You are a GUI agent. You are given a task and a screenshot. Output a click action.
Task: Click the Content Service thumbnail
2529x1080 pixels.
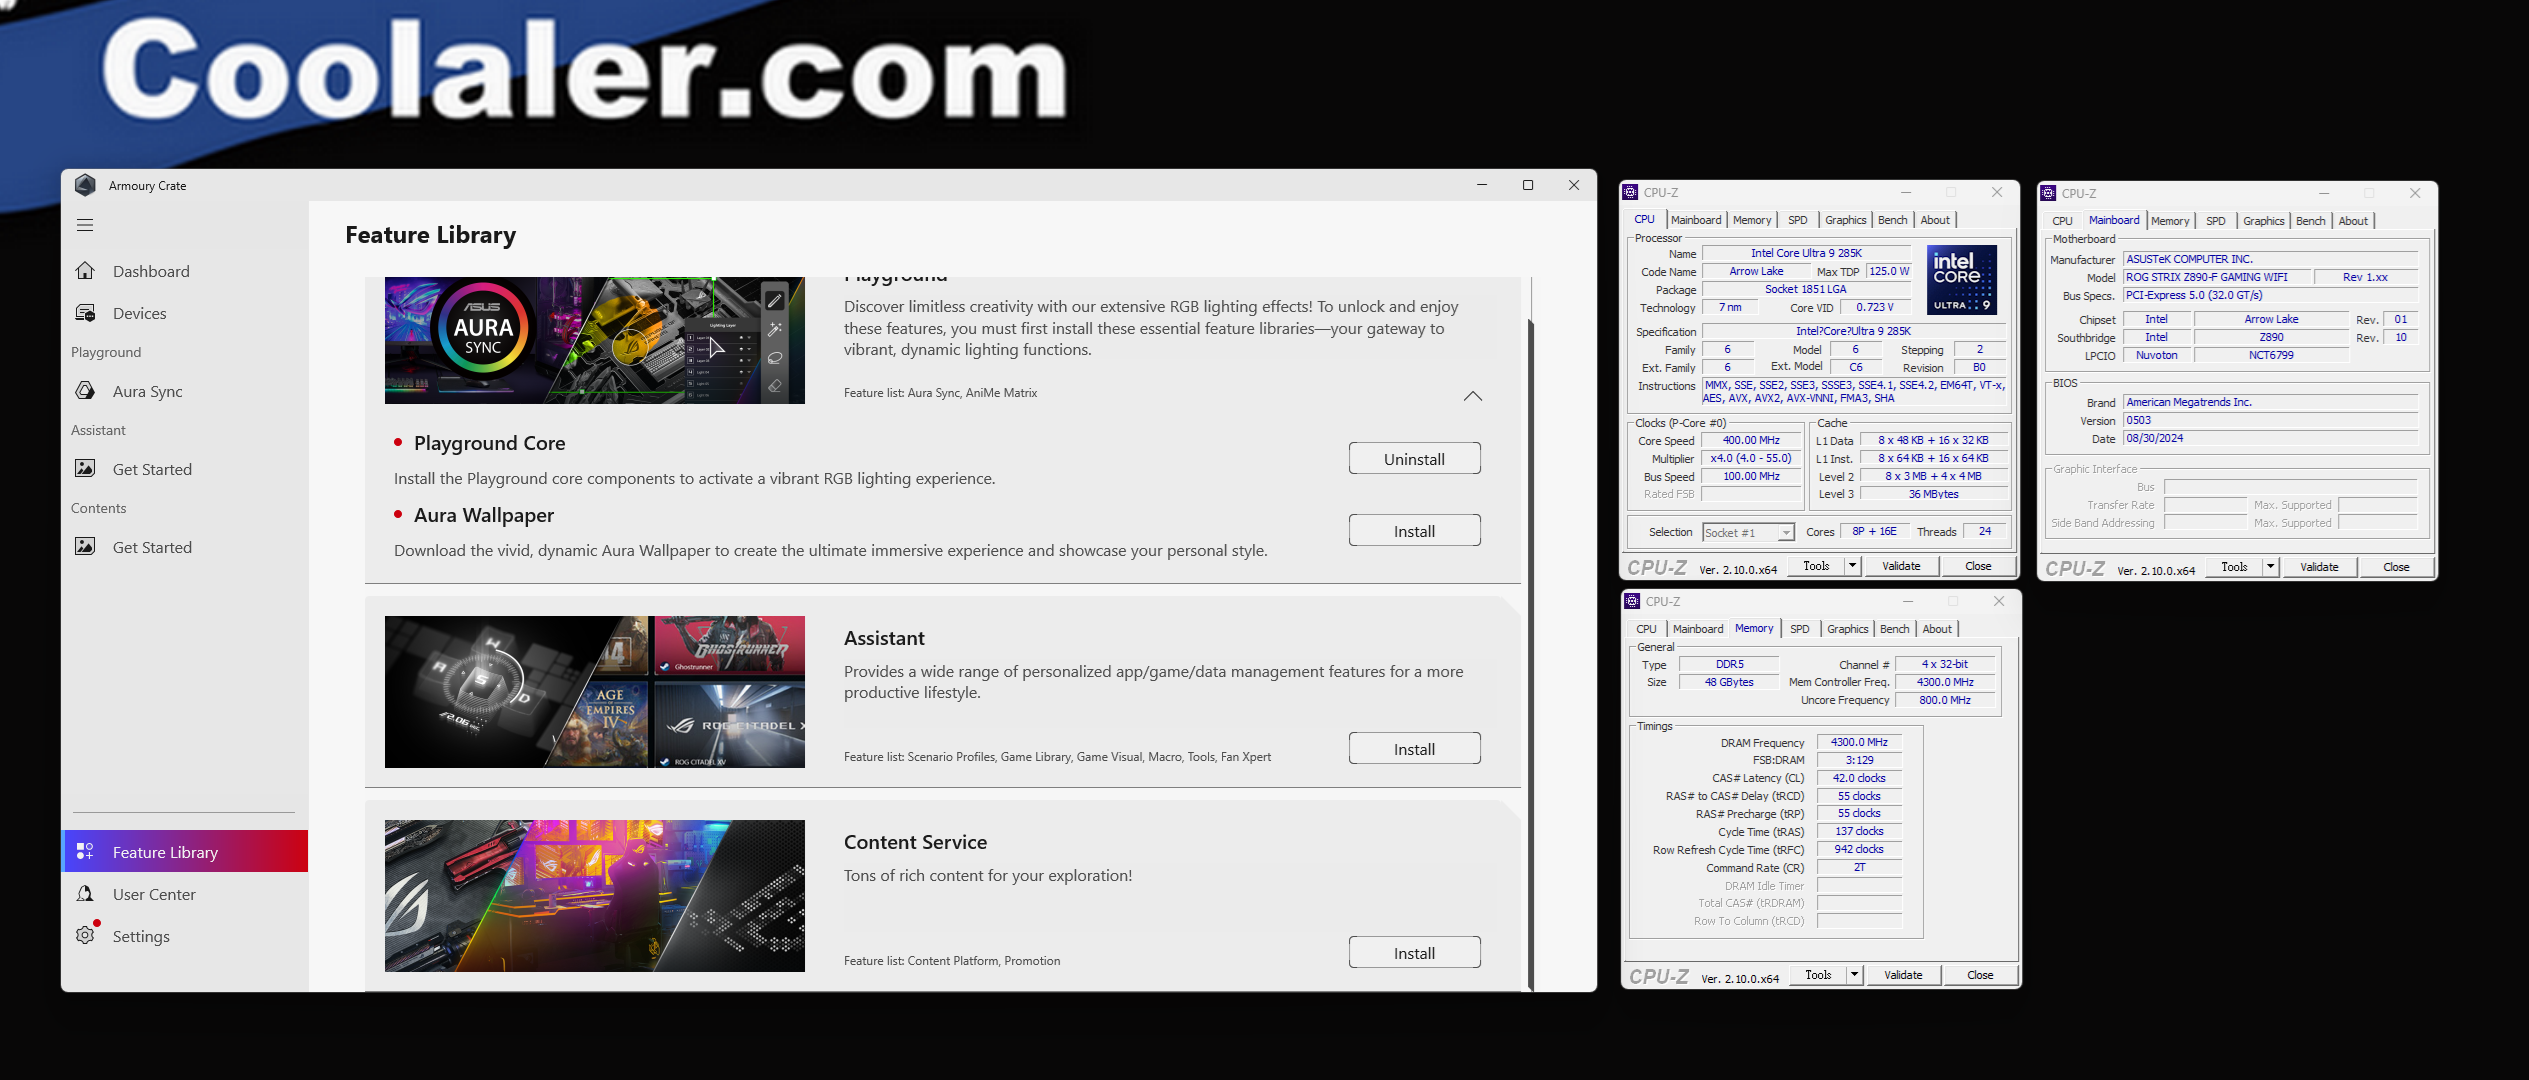pyautogui.click(x=595, y=896)
